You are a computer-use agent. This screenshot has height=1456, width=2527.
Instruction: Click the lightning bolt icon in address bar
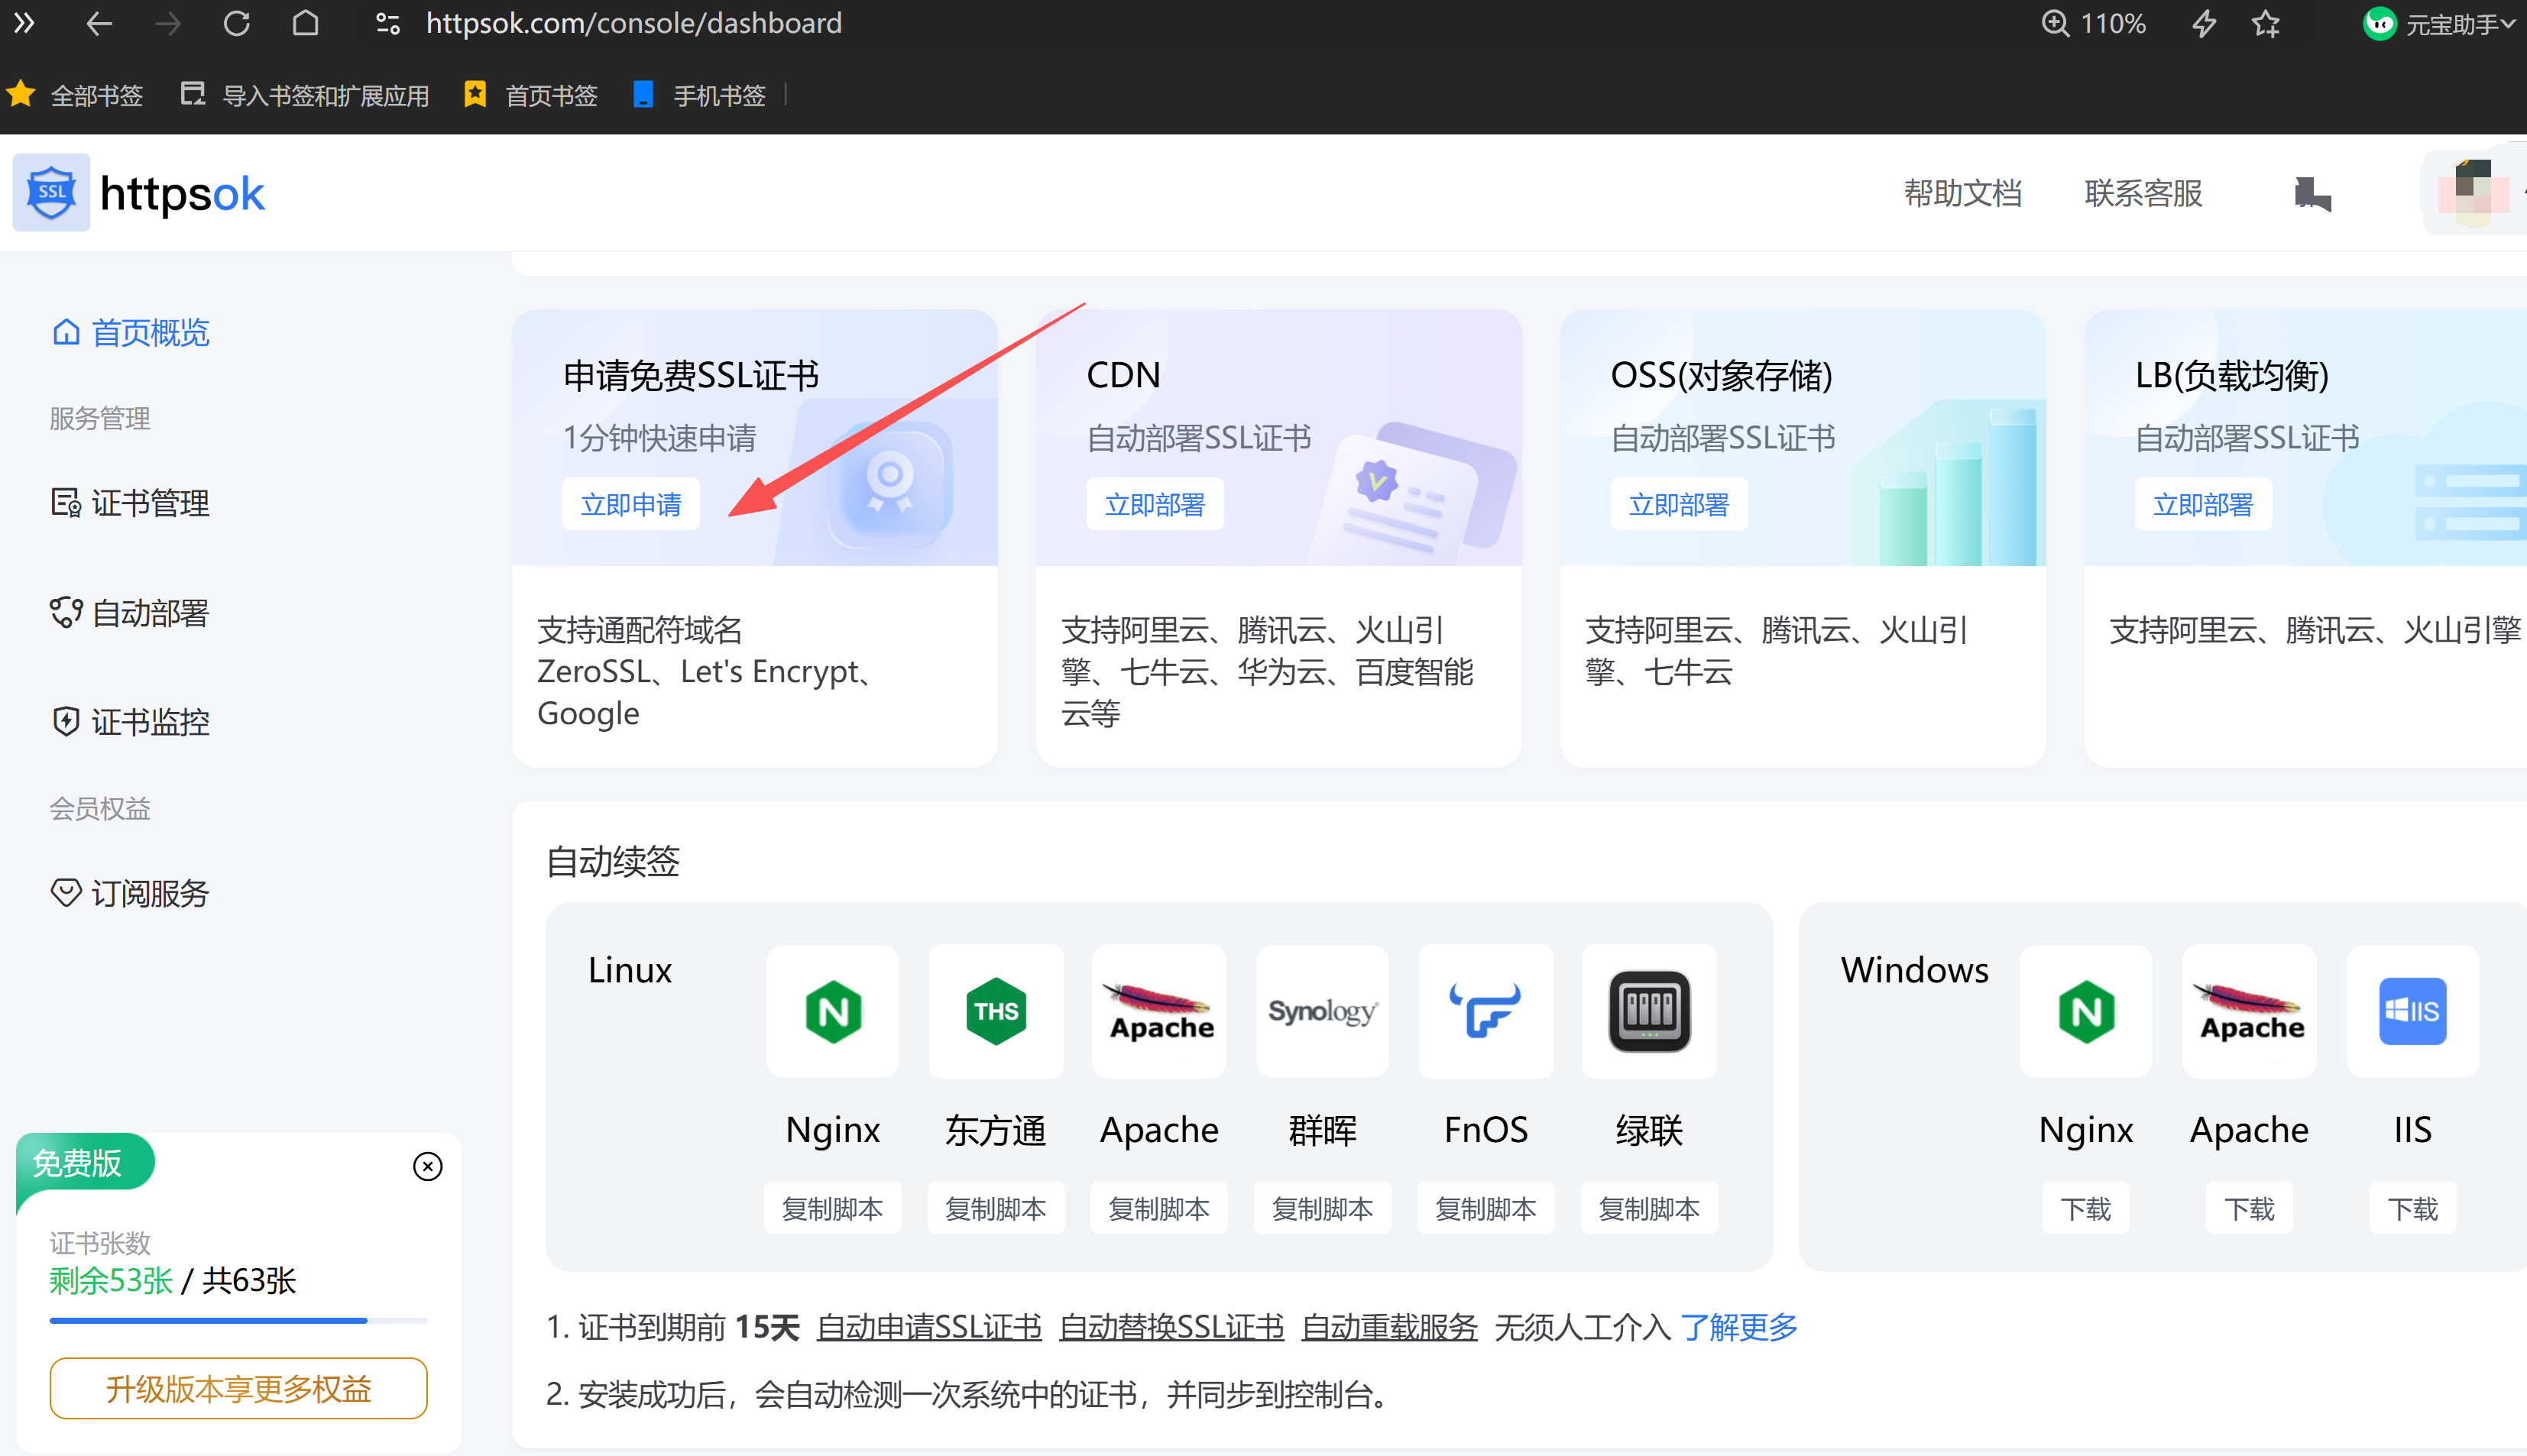click(2204, 23)
